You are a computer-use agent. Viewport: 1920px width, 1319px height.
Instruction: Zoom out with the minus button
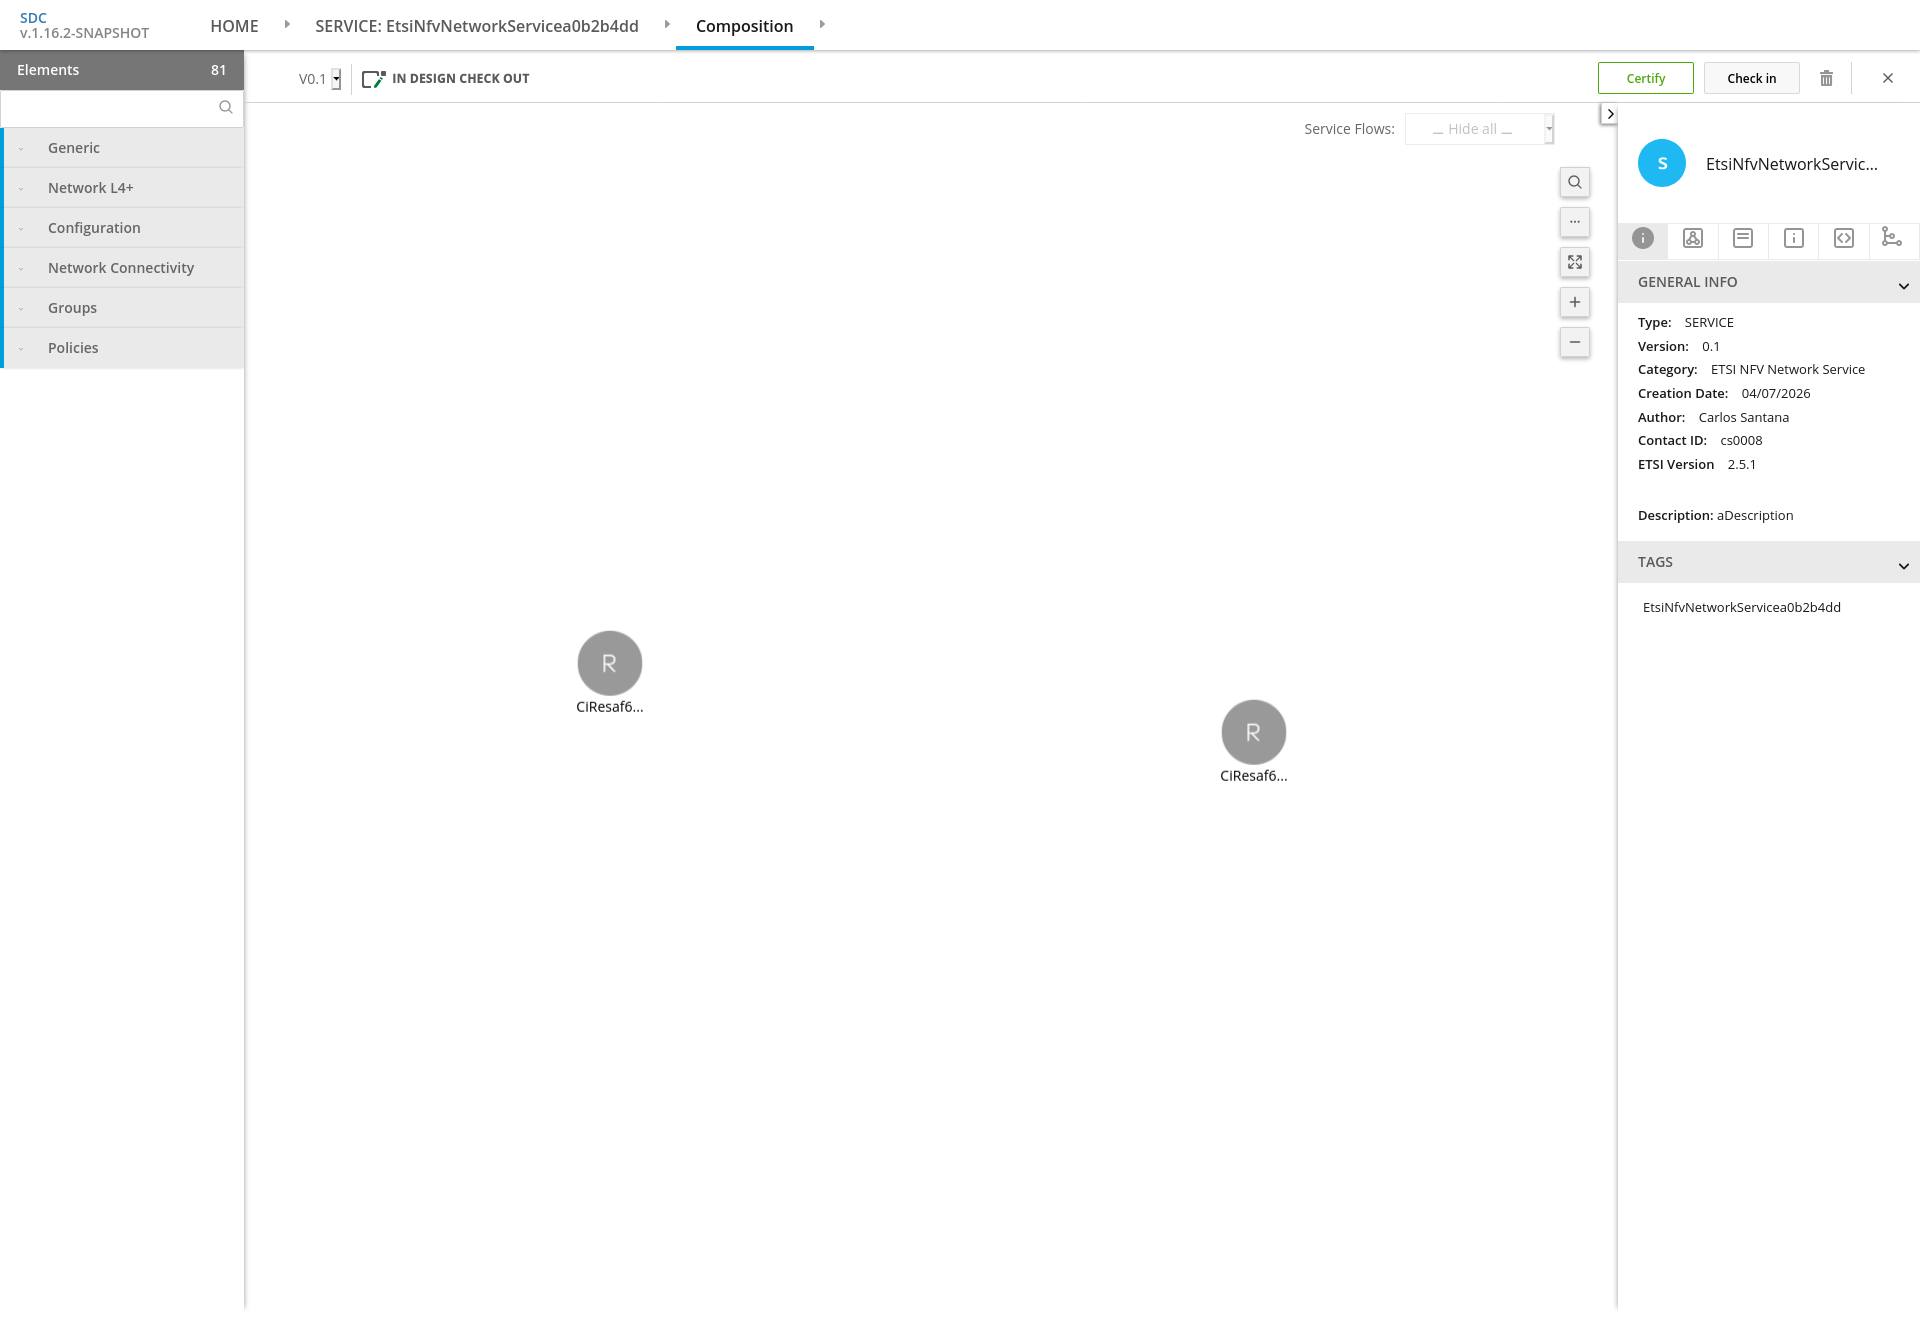click(1574, 342)
